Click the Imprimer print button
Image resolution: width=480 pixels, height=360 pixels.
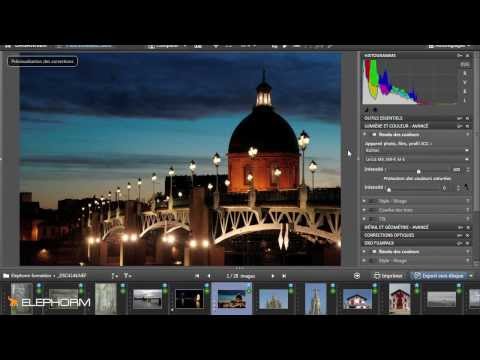point(388,276)
